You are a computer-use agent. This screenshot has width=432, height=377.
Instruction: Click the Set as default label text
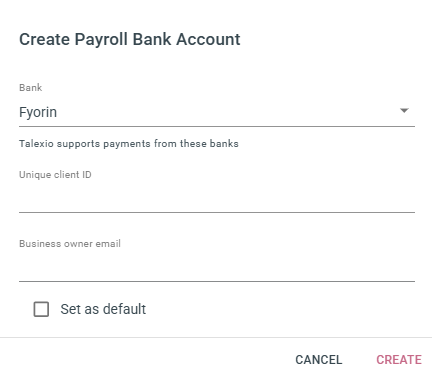[x=103, y=309]
